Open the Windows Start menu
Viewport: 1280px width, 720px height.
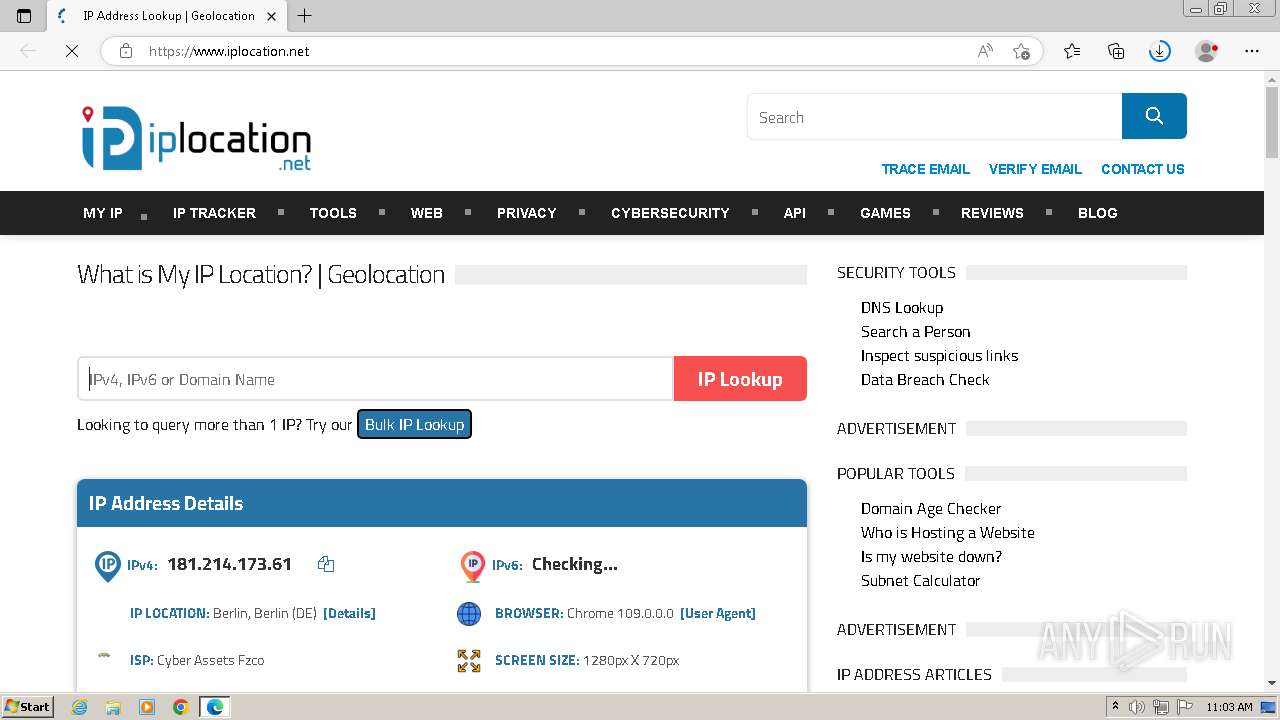27,707
